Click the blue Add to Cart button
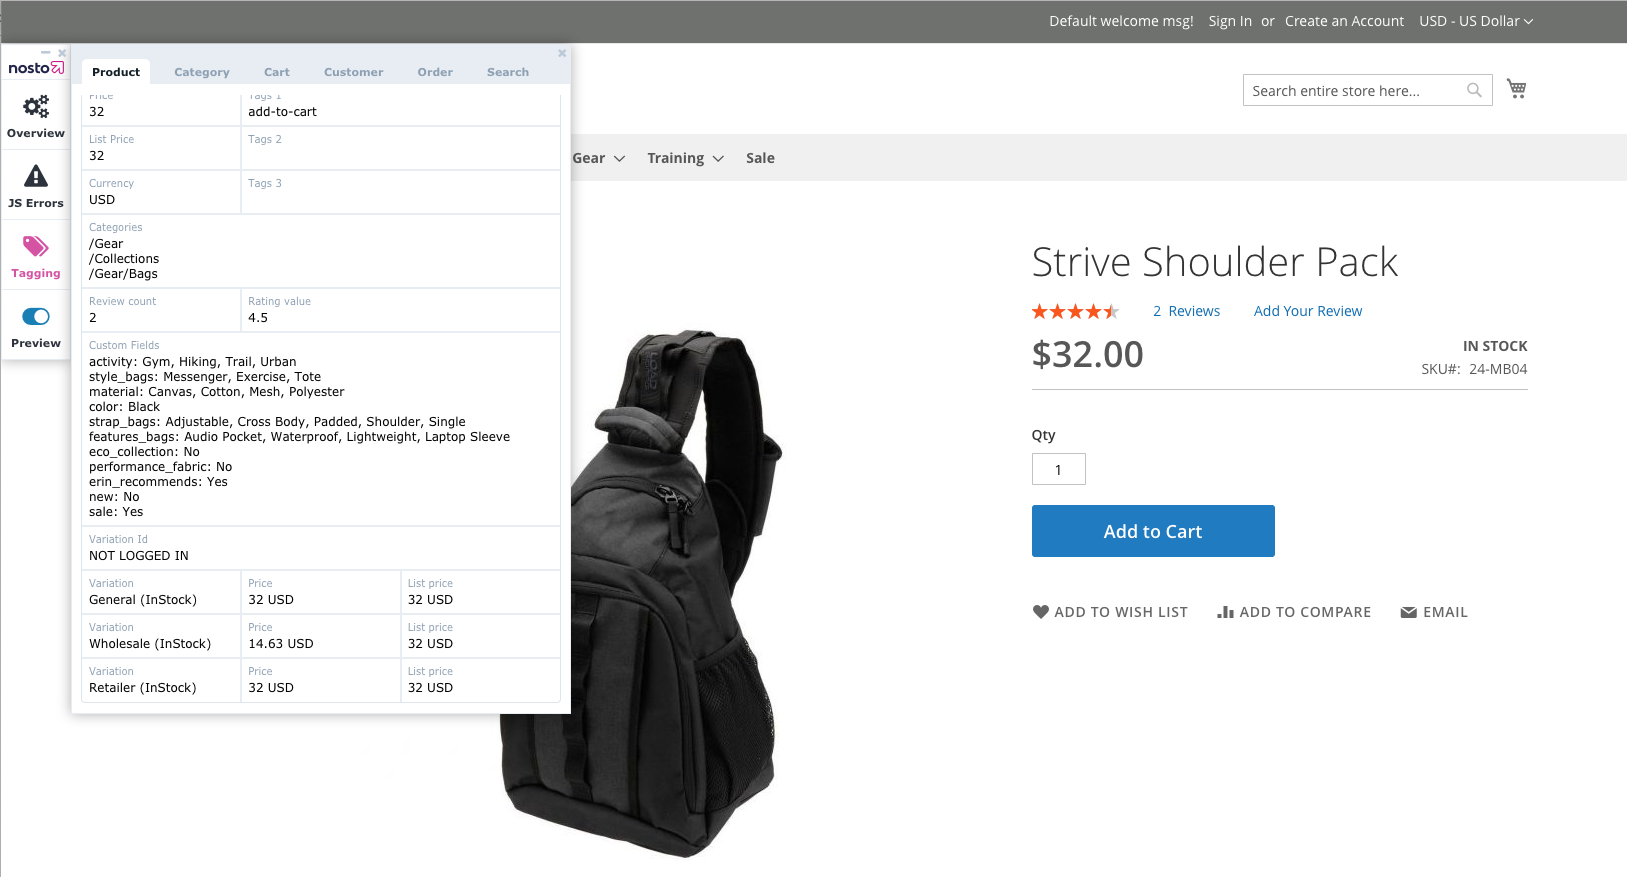 pos(1153,531)
